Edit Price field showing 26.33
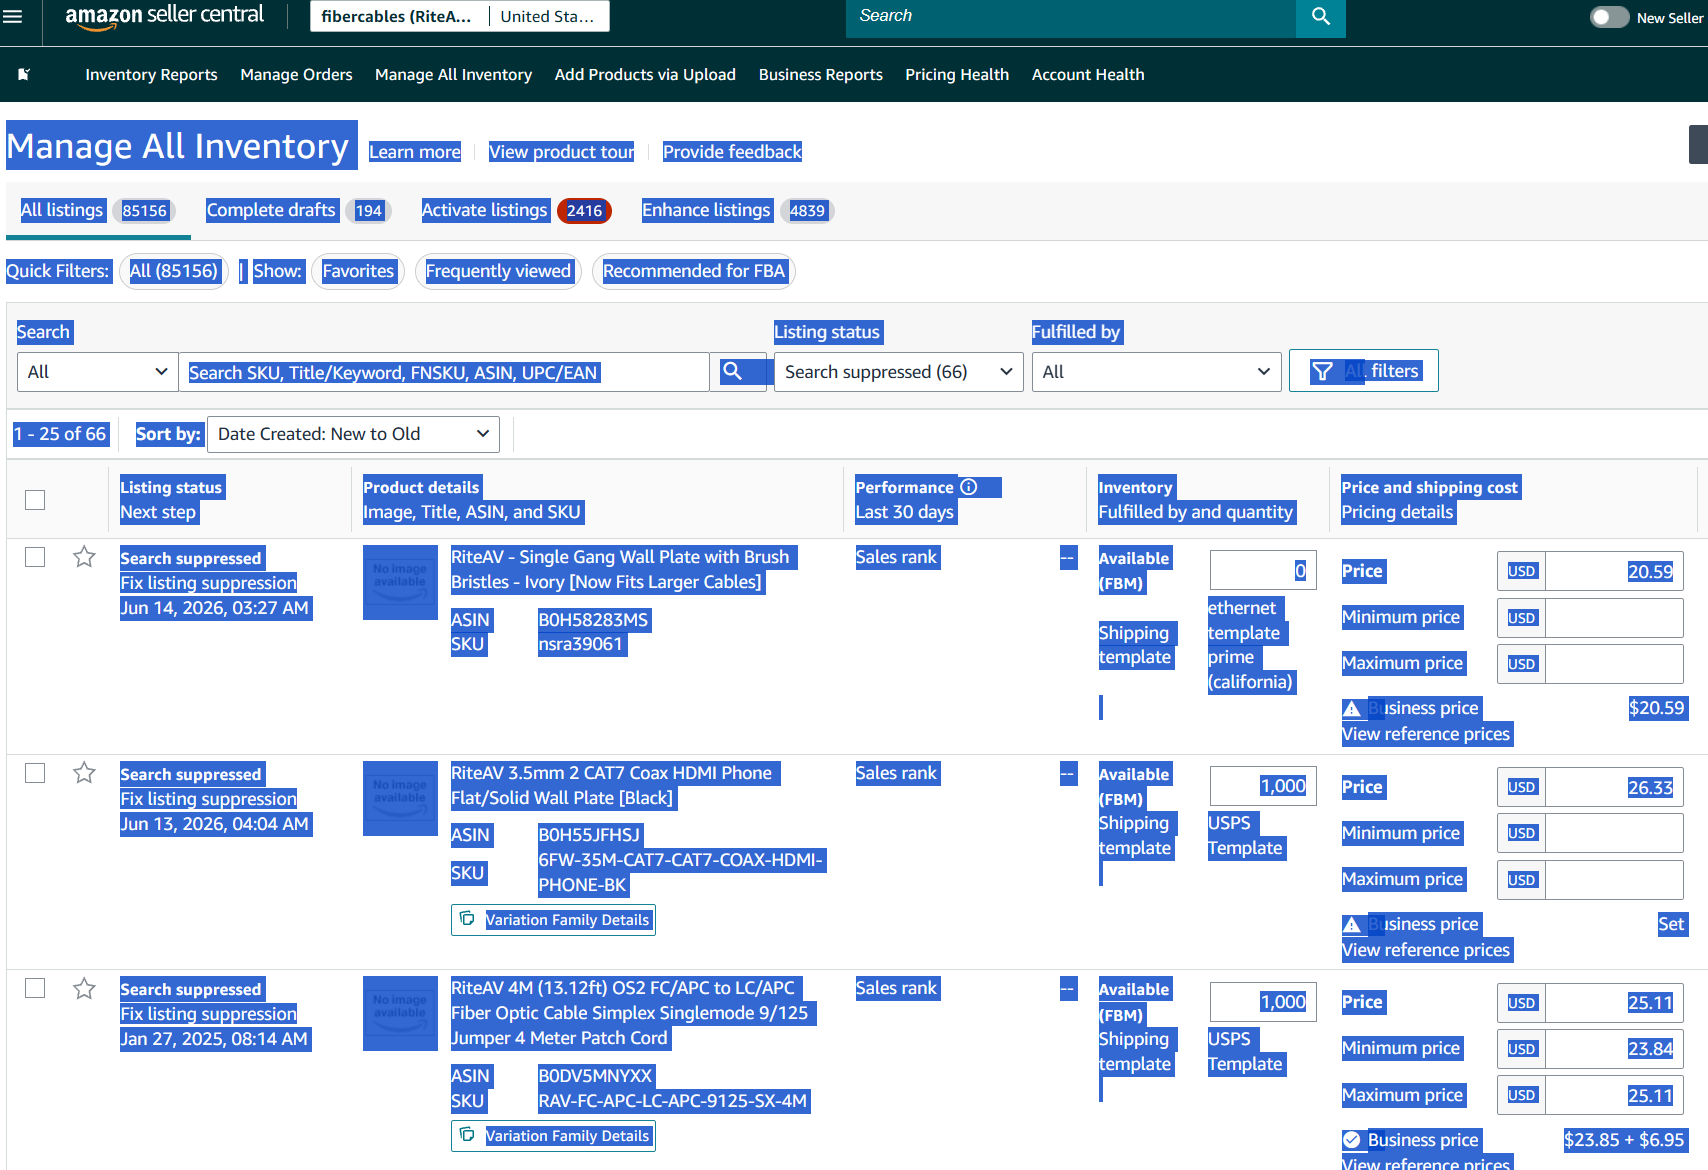Viewport: 1708px width, 1170px height. [x=1614, y=787]
